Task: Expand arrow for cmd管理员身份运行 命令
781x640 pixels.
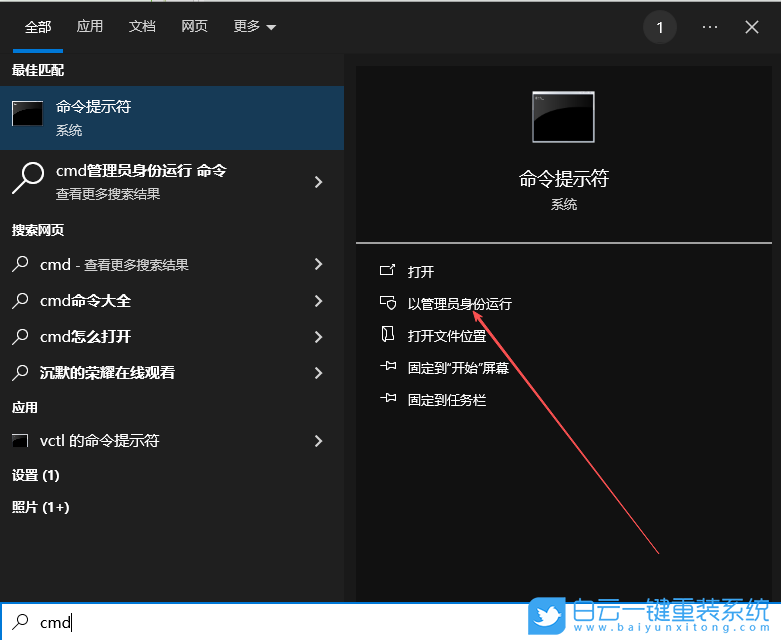Action: tap(319, 182)
